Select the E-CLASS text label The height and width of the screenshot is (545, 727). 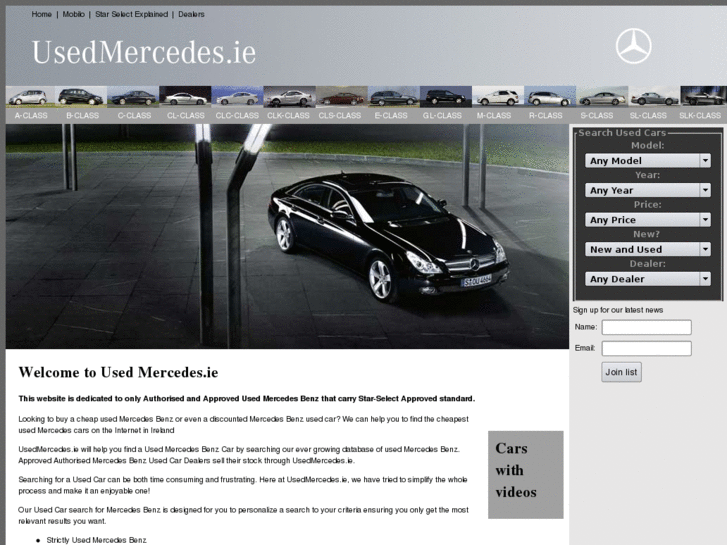tap(391, 115)
